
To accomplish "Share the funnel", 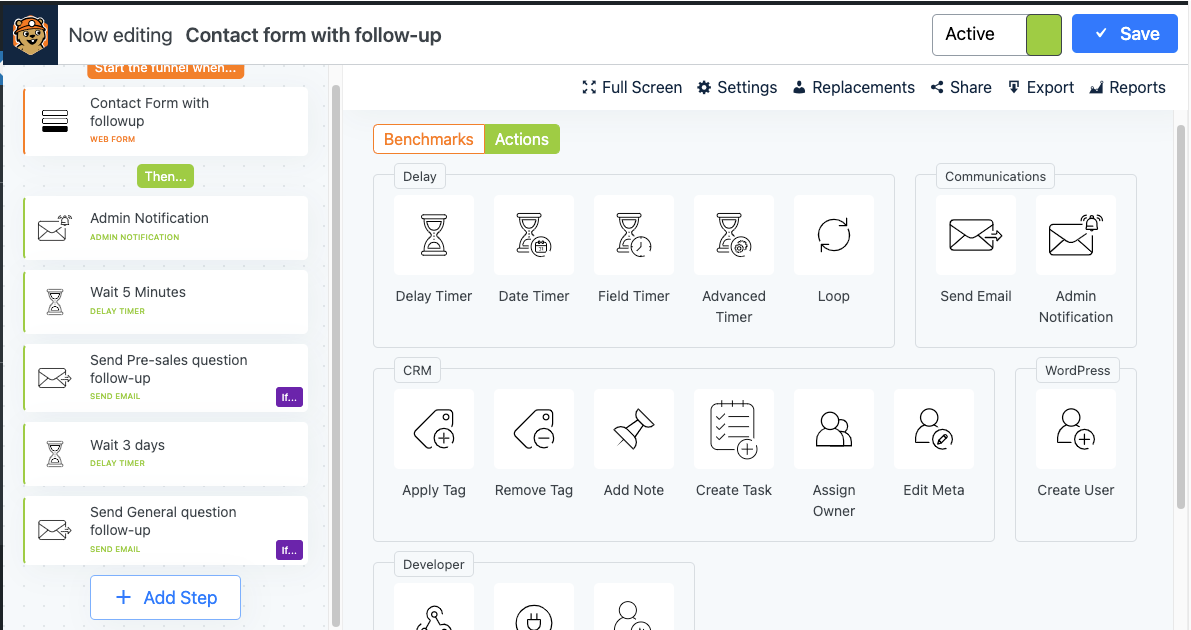I will [961, 87].
